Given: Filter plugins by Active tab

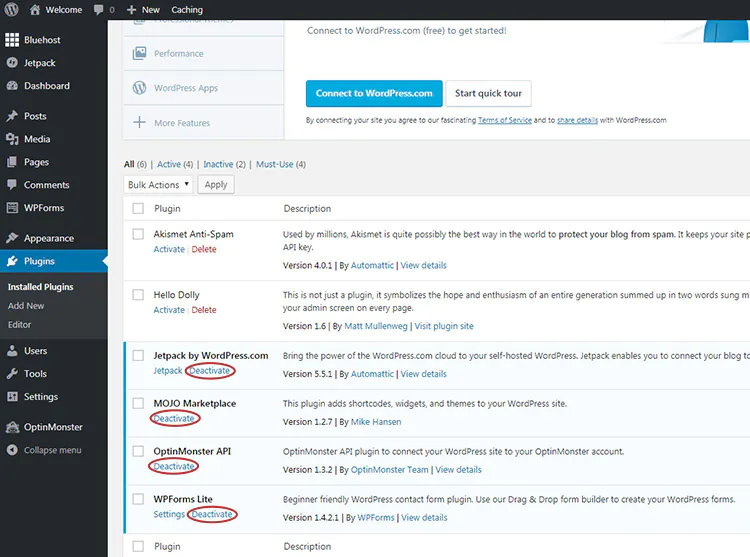Looking at the screenshot, I should [169, 164].
